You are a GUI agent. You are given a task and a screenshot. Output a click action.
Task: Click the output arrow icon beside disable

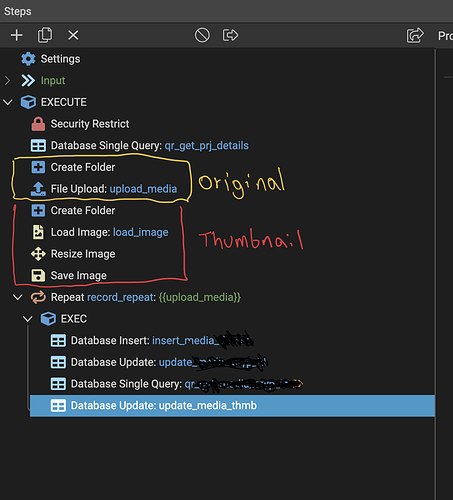coord(230,35)
